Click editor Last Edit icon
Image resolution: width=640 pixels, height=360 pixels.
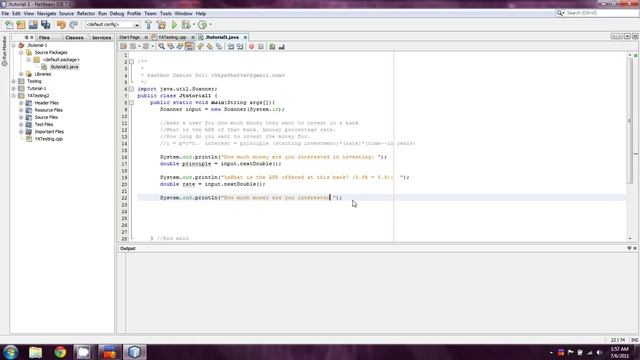click(x=123, y=47)
